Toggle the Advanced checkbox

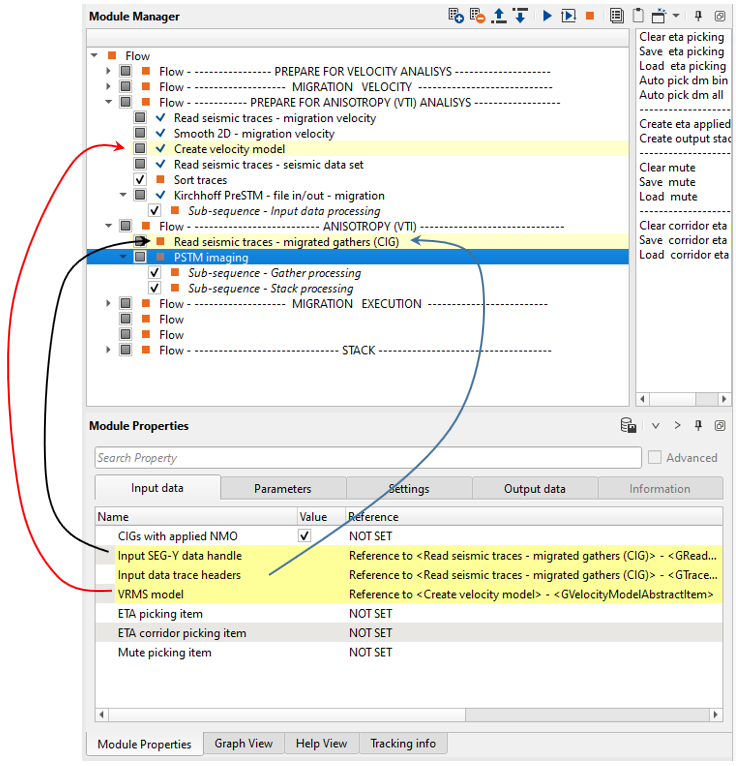click(655, 458)
